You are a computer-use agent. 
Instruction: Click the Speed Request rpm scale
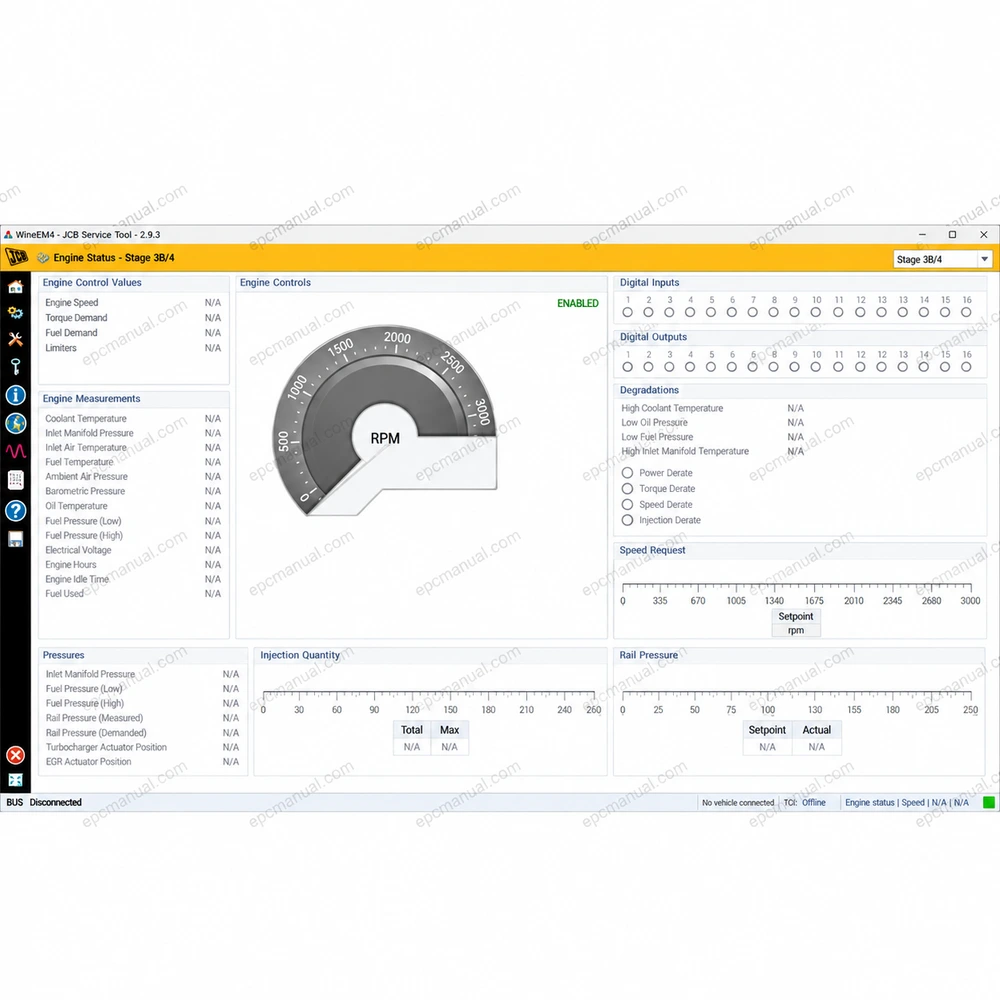tap(797, 594)
